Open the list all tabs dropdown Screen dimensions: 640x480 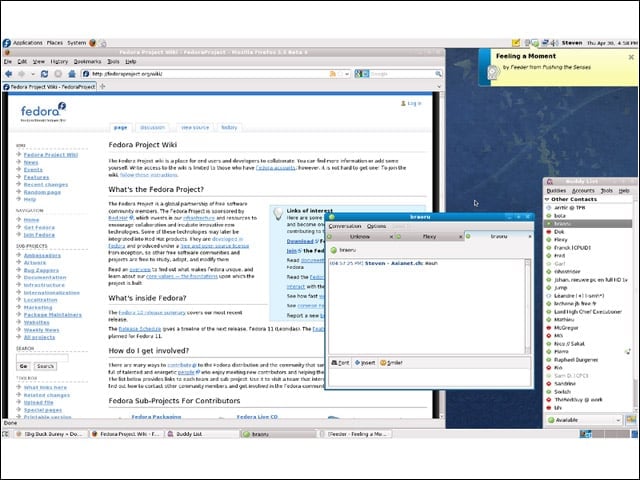coord(439,87)
